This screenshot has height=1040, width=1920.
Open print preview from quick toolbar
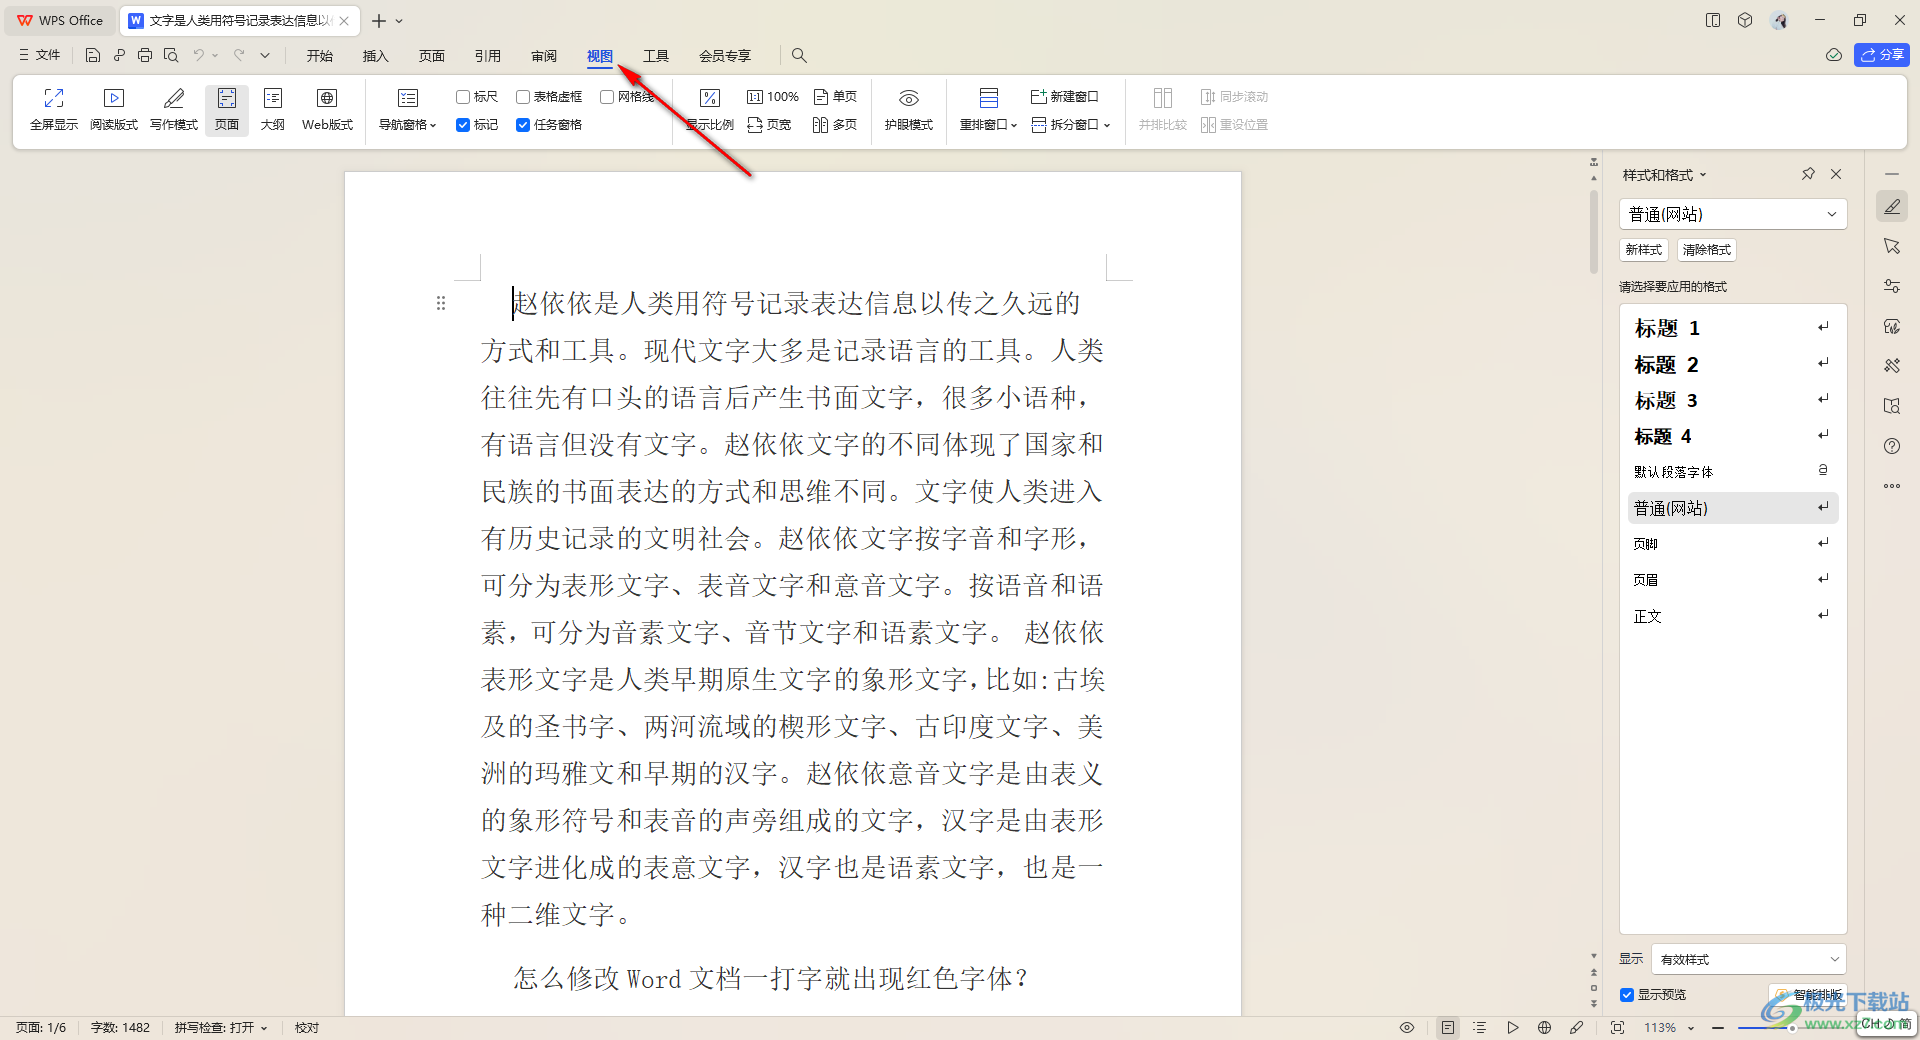coord(171,55)
